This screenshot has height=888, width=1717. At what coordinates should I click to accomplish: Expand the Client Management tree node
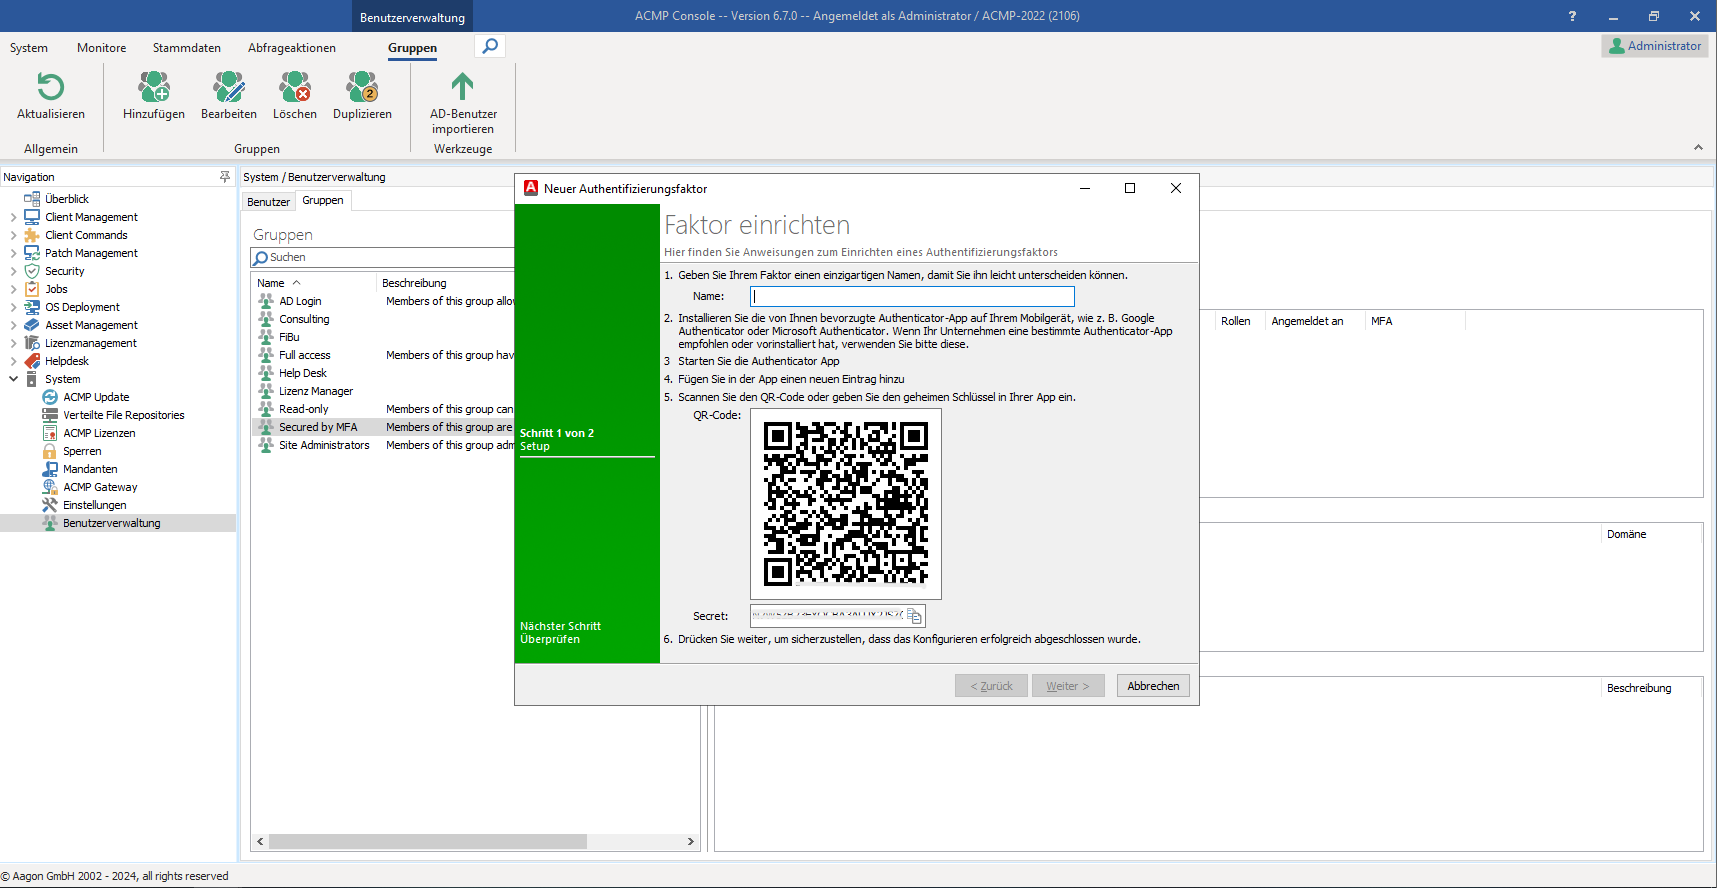pyautogui.click(x=13, y=217)
